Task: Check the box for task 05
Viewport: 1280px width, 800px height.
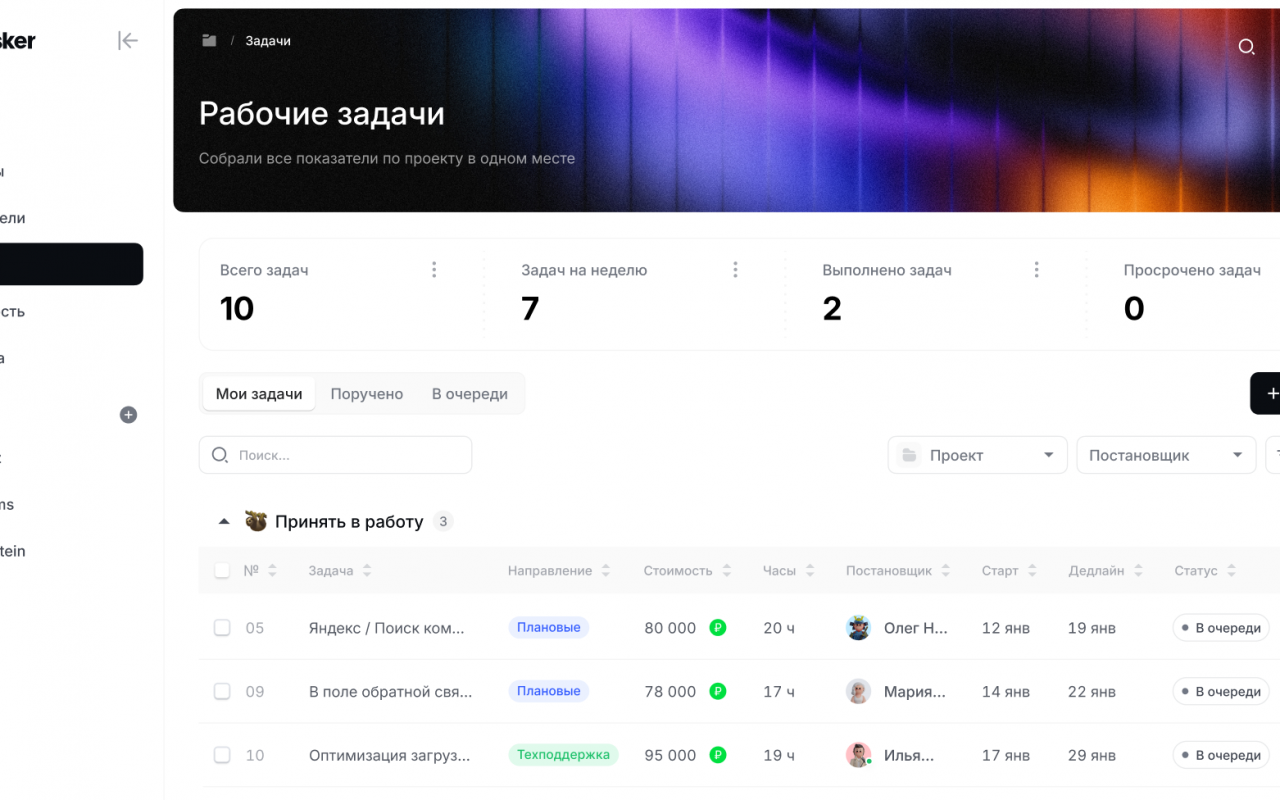Action: [222, 628]
